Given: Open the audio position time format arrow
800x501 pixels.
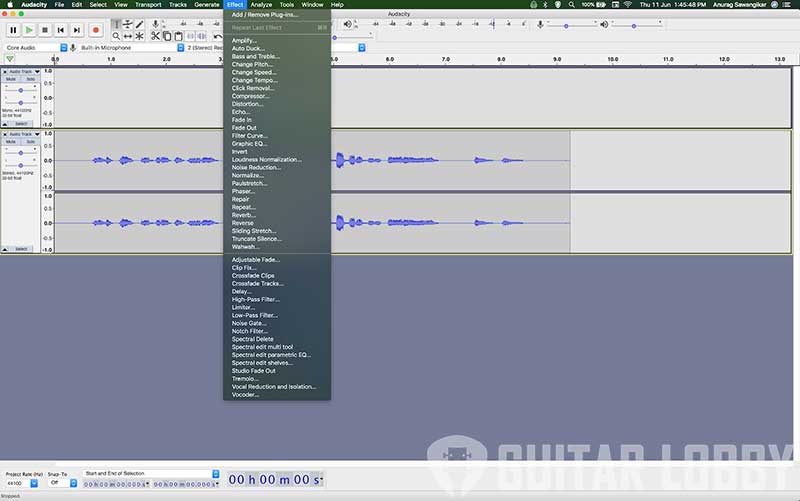Looking at the screenshot, I should point(321,479).
